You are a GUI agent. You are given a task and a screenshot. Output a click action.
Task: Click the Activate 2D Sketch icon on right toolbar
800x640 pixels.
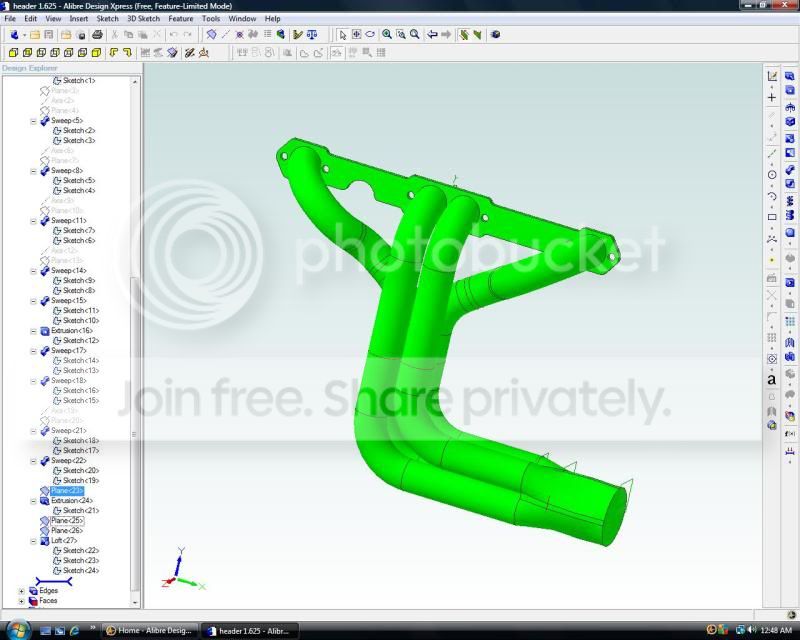(772, 76)
